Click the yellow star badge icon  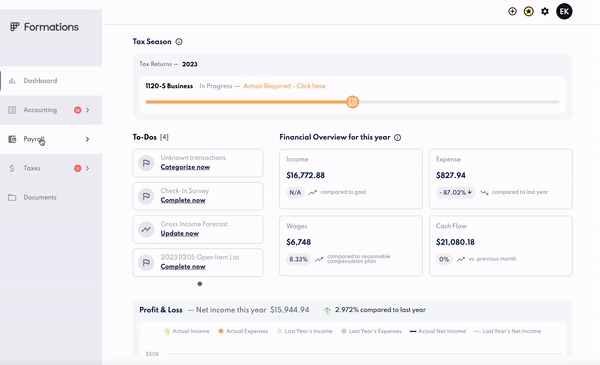tap(529, 11)
